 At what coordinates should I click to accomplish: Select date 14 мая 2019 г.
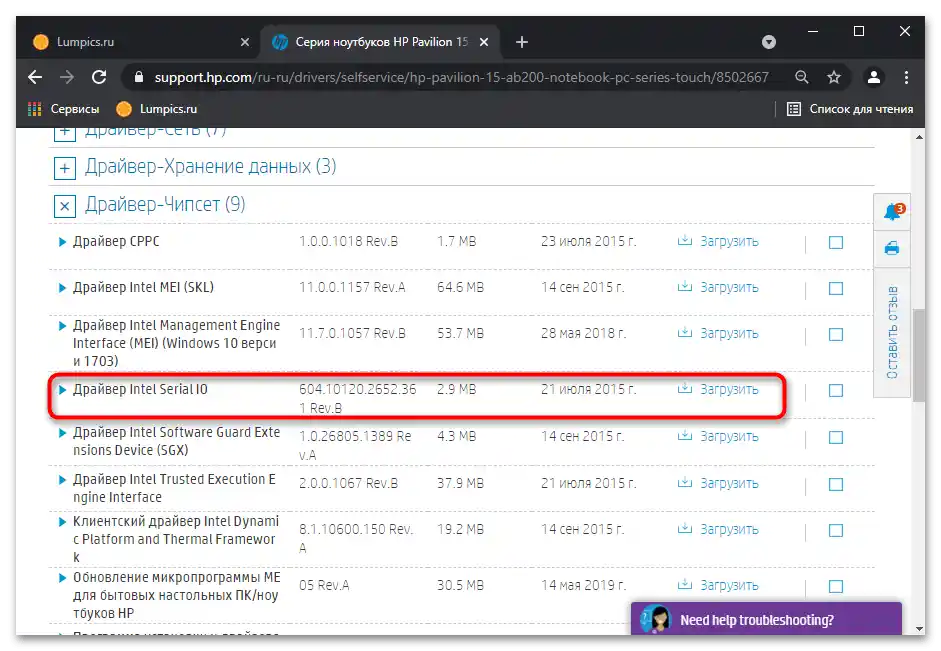pyautogui.click(x=583, y=585)
